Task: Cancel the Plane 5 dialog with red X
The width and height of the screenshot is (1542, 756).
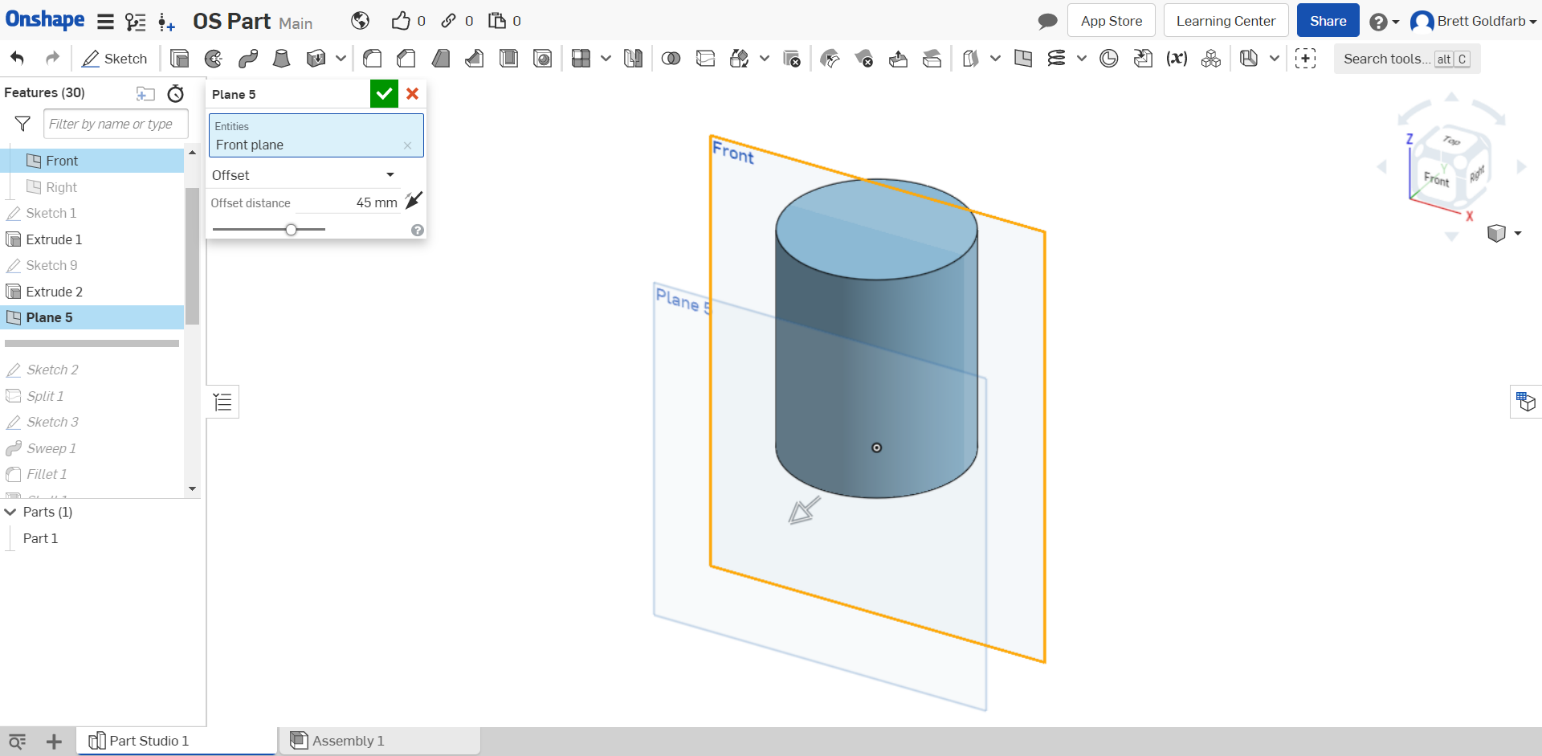Action: pyautogui.click(x=412, y=93)
